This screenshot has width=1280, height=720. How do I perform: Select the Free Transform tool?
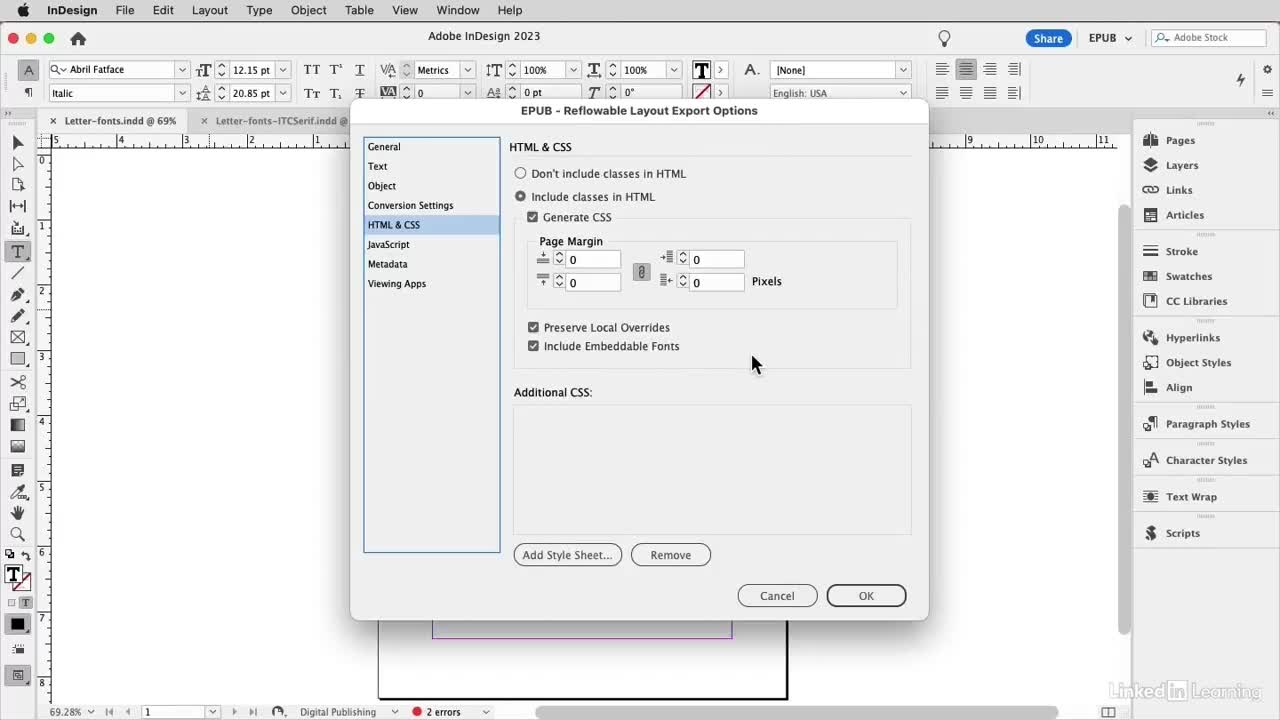(17, 404)
